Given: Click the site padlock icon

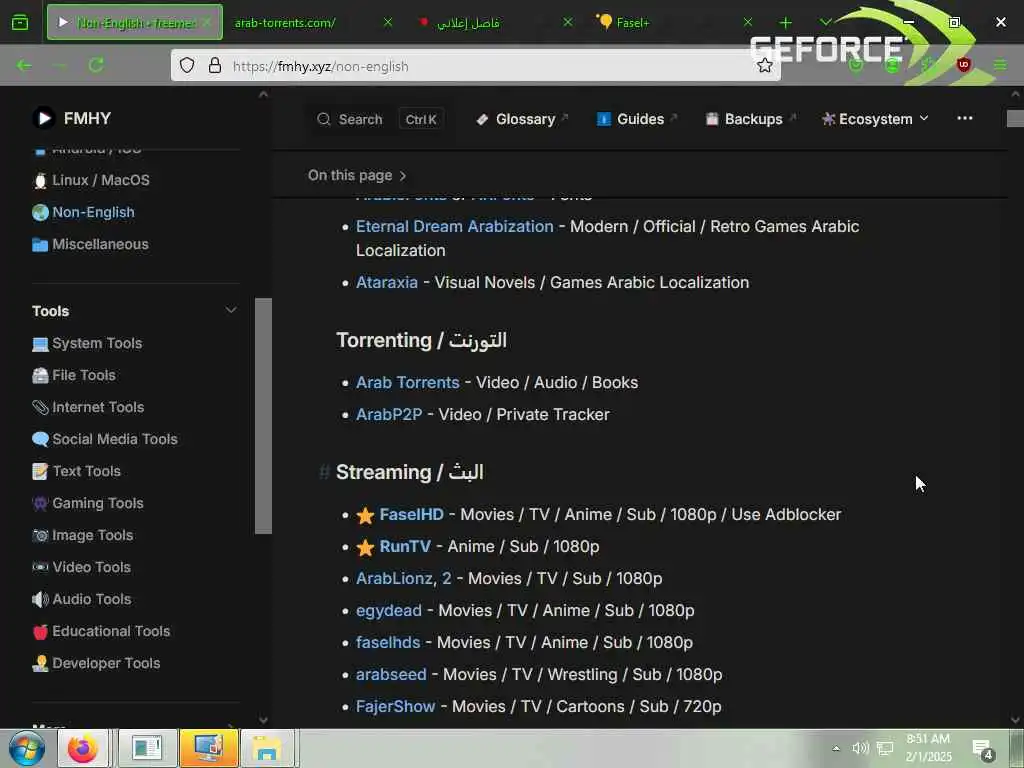Looking at the screenshot, I should tap(215, 65).
